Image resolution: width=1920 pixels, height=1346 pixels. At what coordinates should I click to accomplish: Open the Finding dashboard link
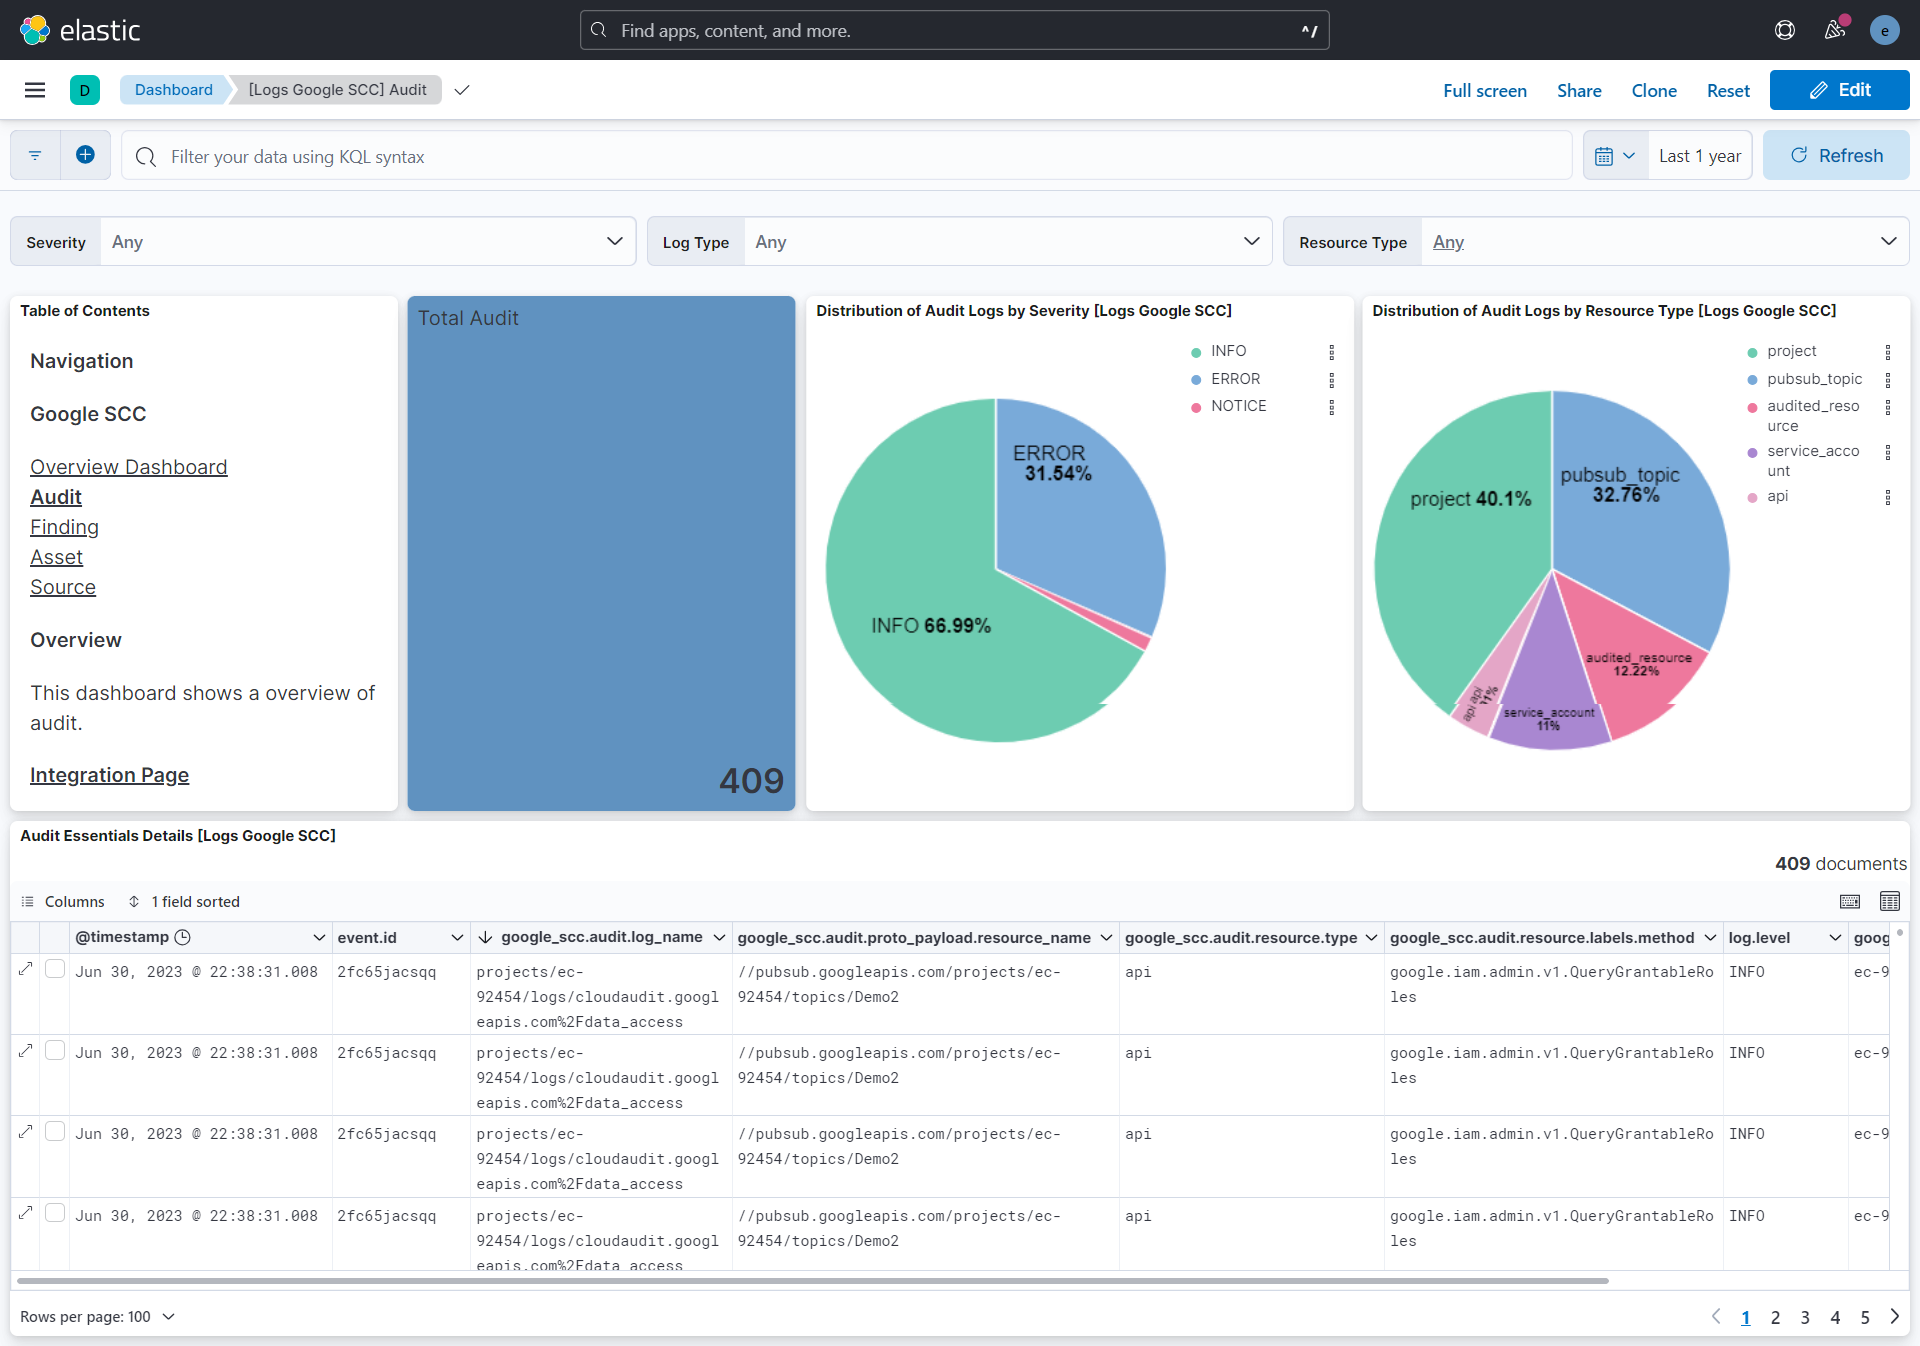pos(64,527)
